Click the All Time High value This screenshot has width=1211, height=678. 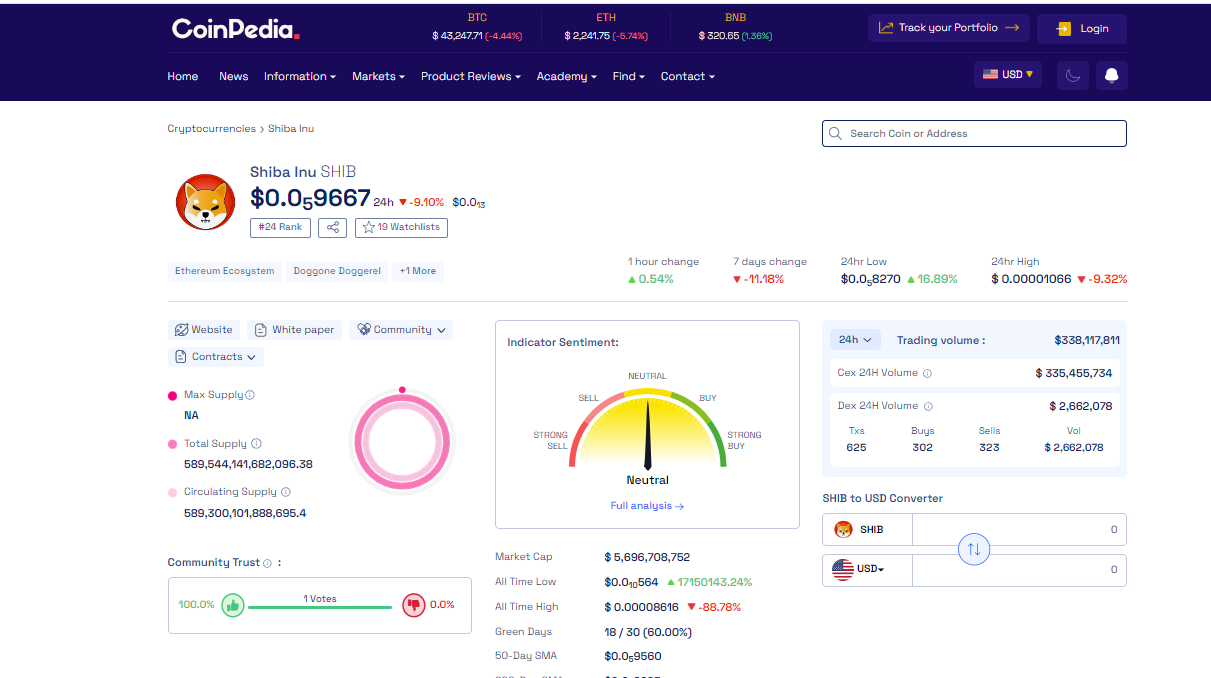[x=641, y=607]
